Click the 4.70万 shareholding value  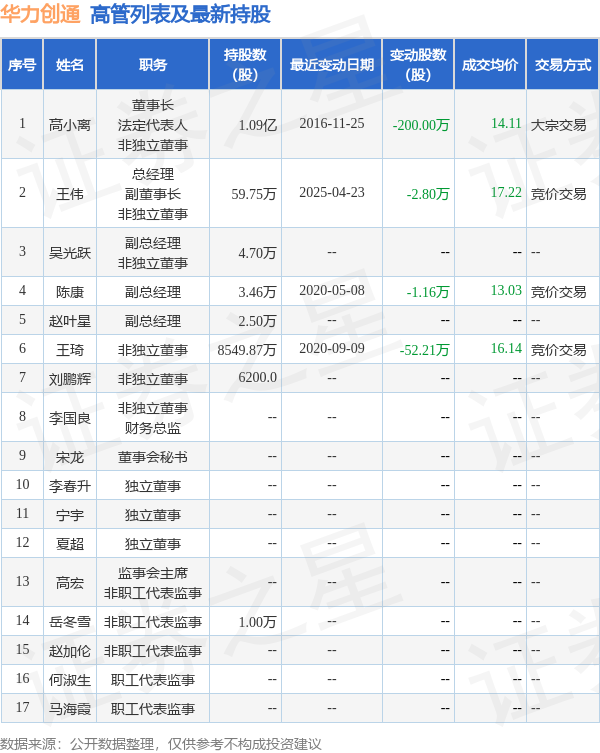point(257,253)
